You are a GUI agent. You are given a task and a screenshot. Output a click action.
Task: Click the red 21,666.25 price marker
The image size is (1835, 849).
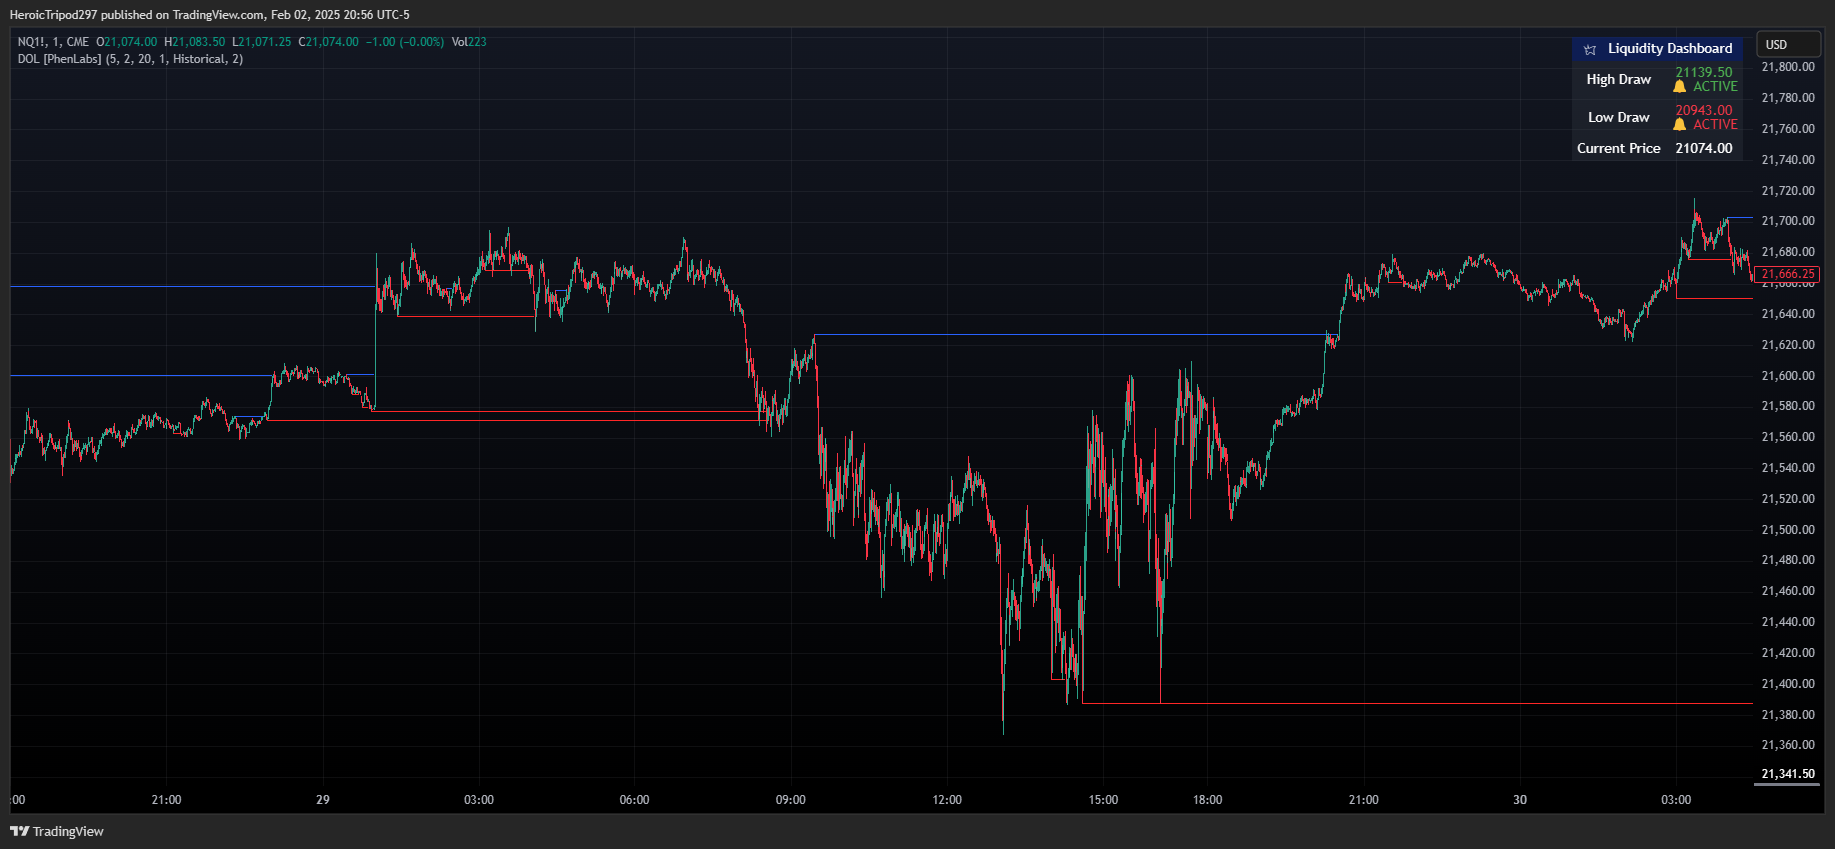click(1787, 274)
